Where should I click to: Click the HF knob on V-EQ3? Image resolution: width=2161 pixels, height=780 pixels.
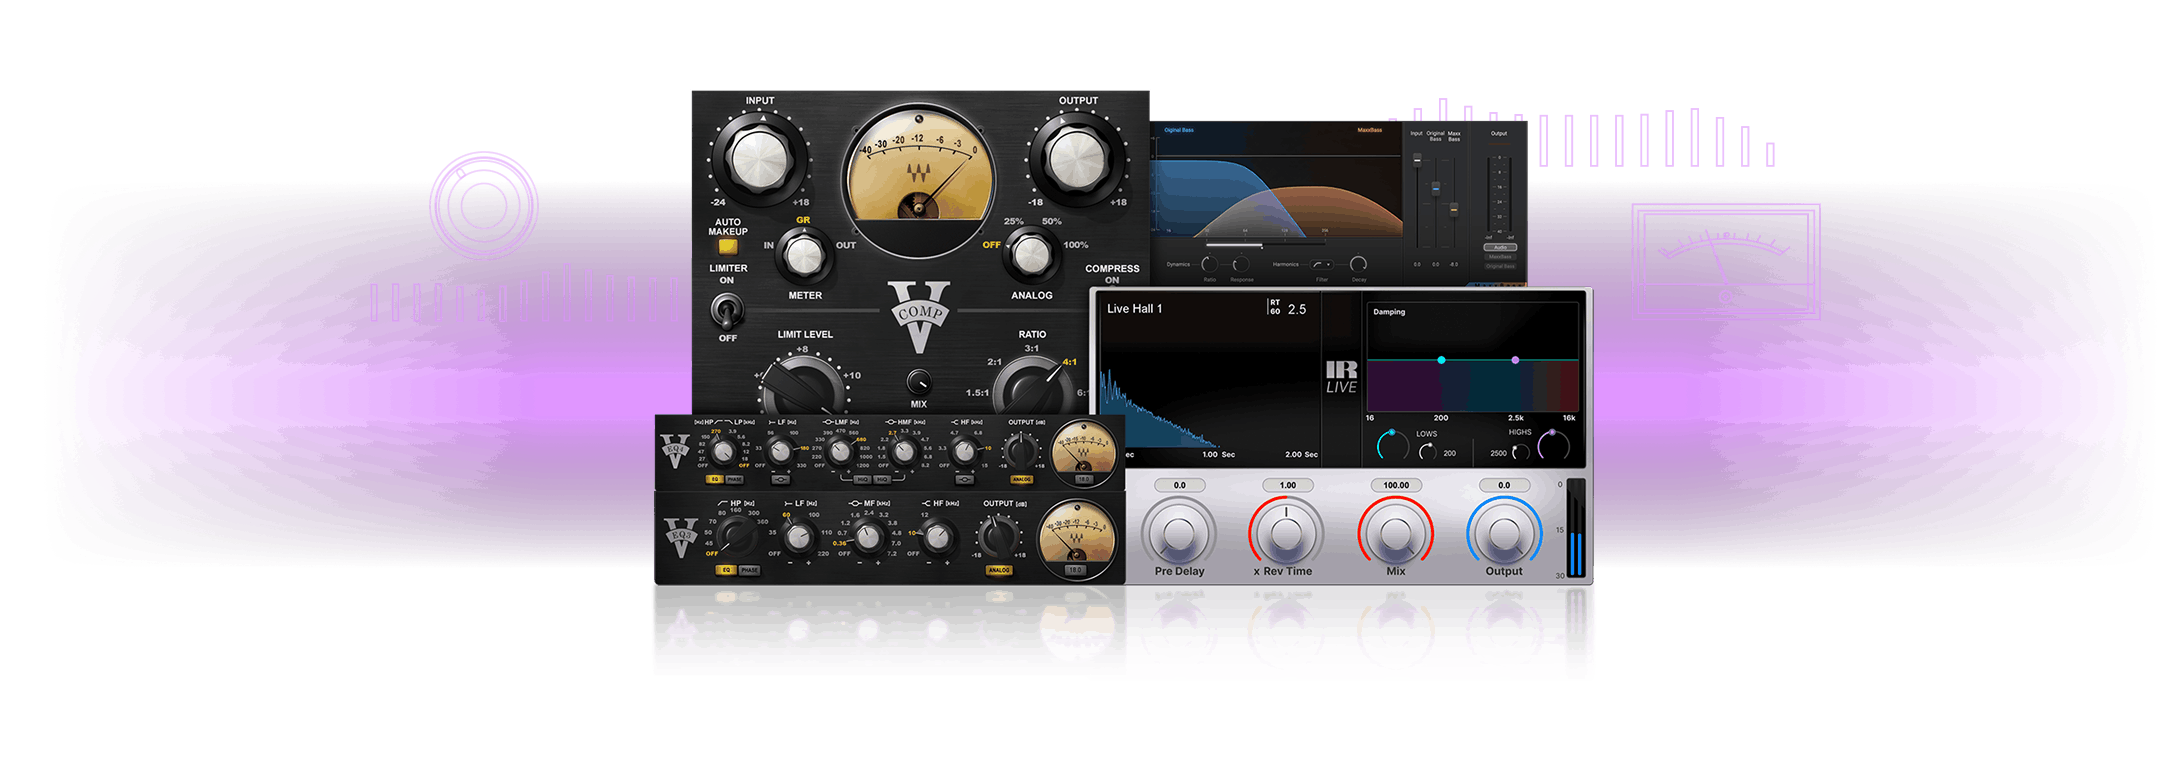click(938, 538)
